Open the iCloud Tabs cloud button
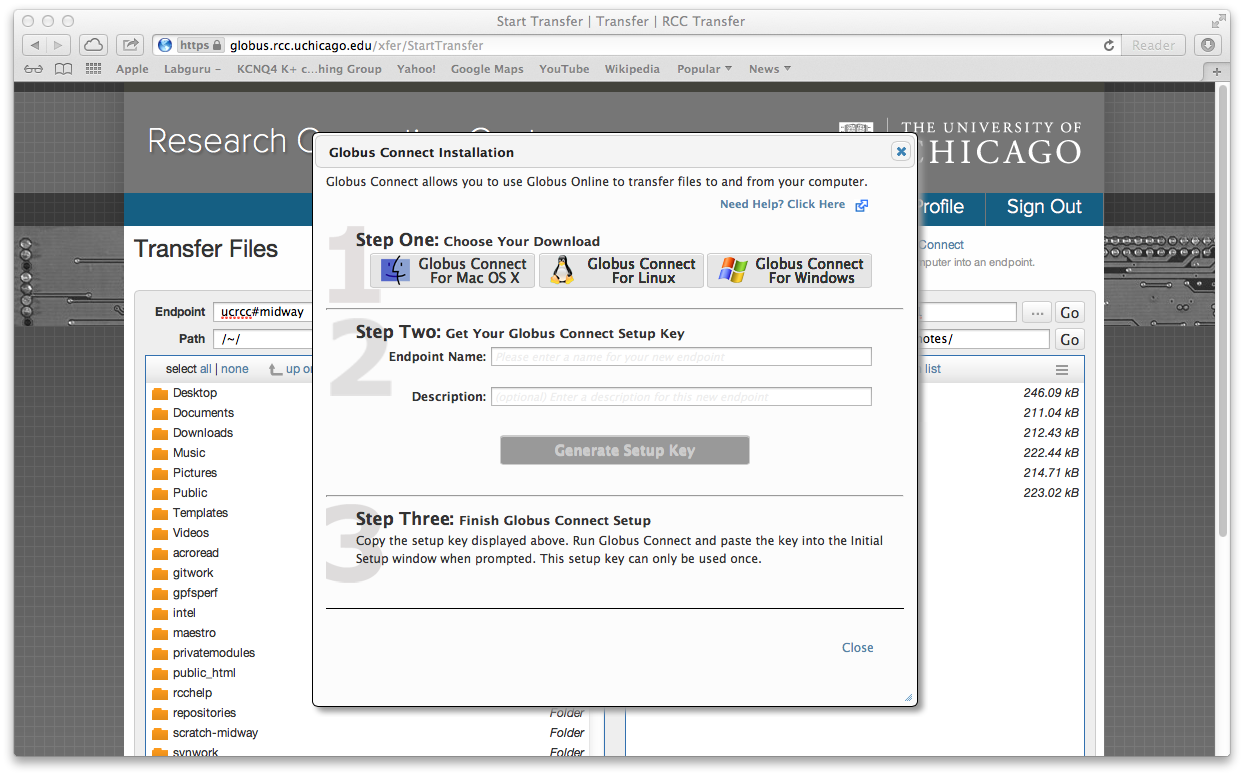This screenshot has height=776, width=1244. 92,45
